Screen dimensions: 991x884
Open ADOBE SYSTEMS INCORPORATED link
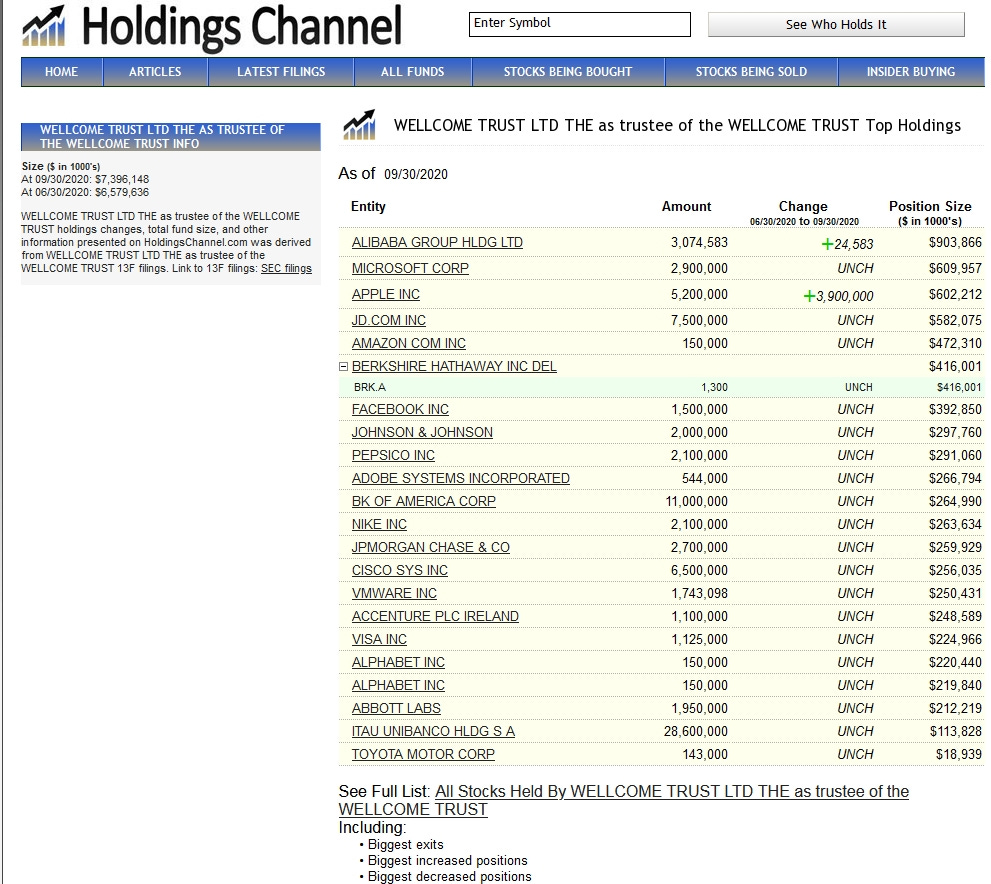point(461,479)
